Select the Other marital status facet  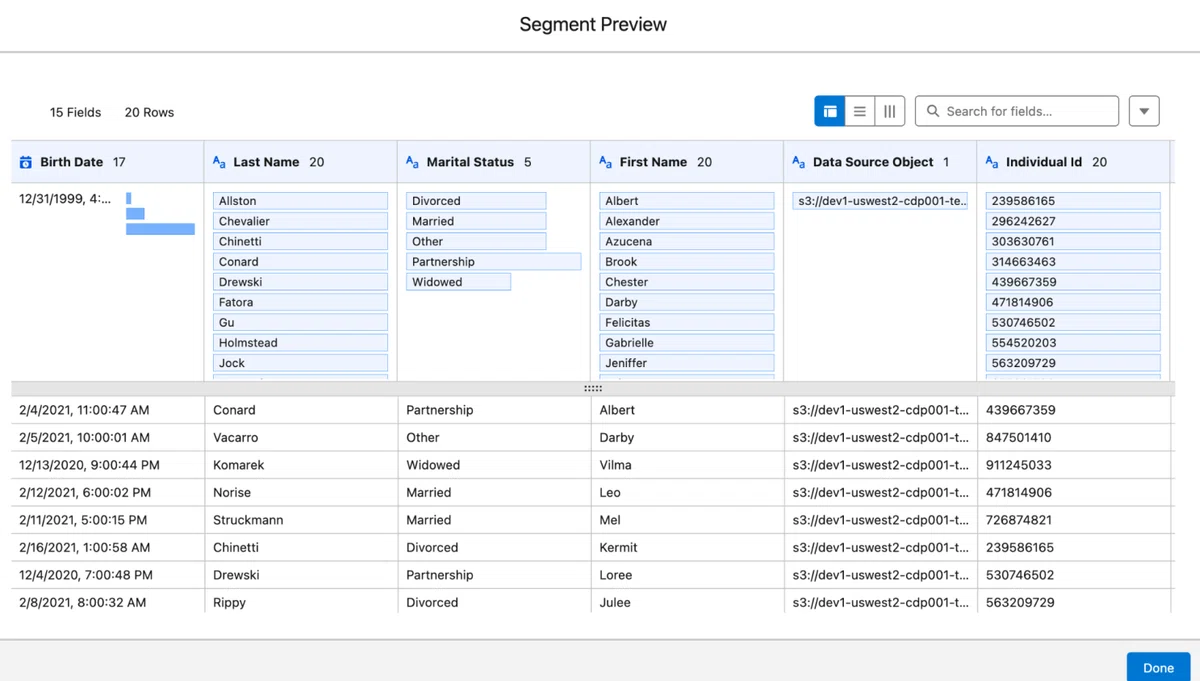click(476, 241)
